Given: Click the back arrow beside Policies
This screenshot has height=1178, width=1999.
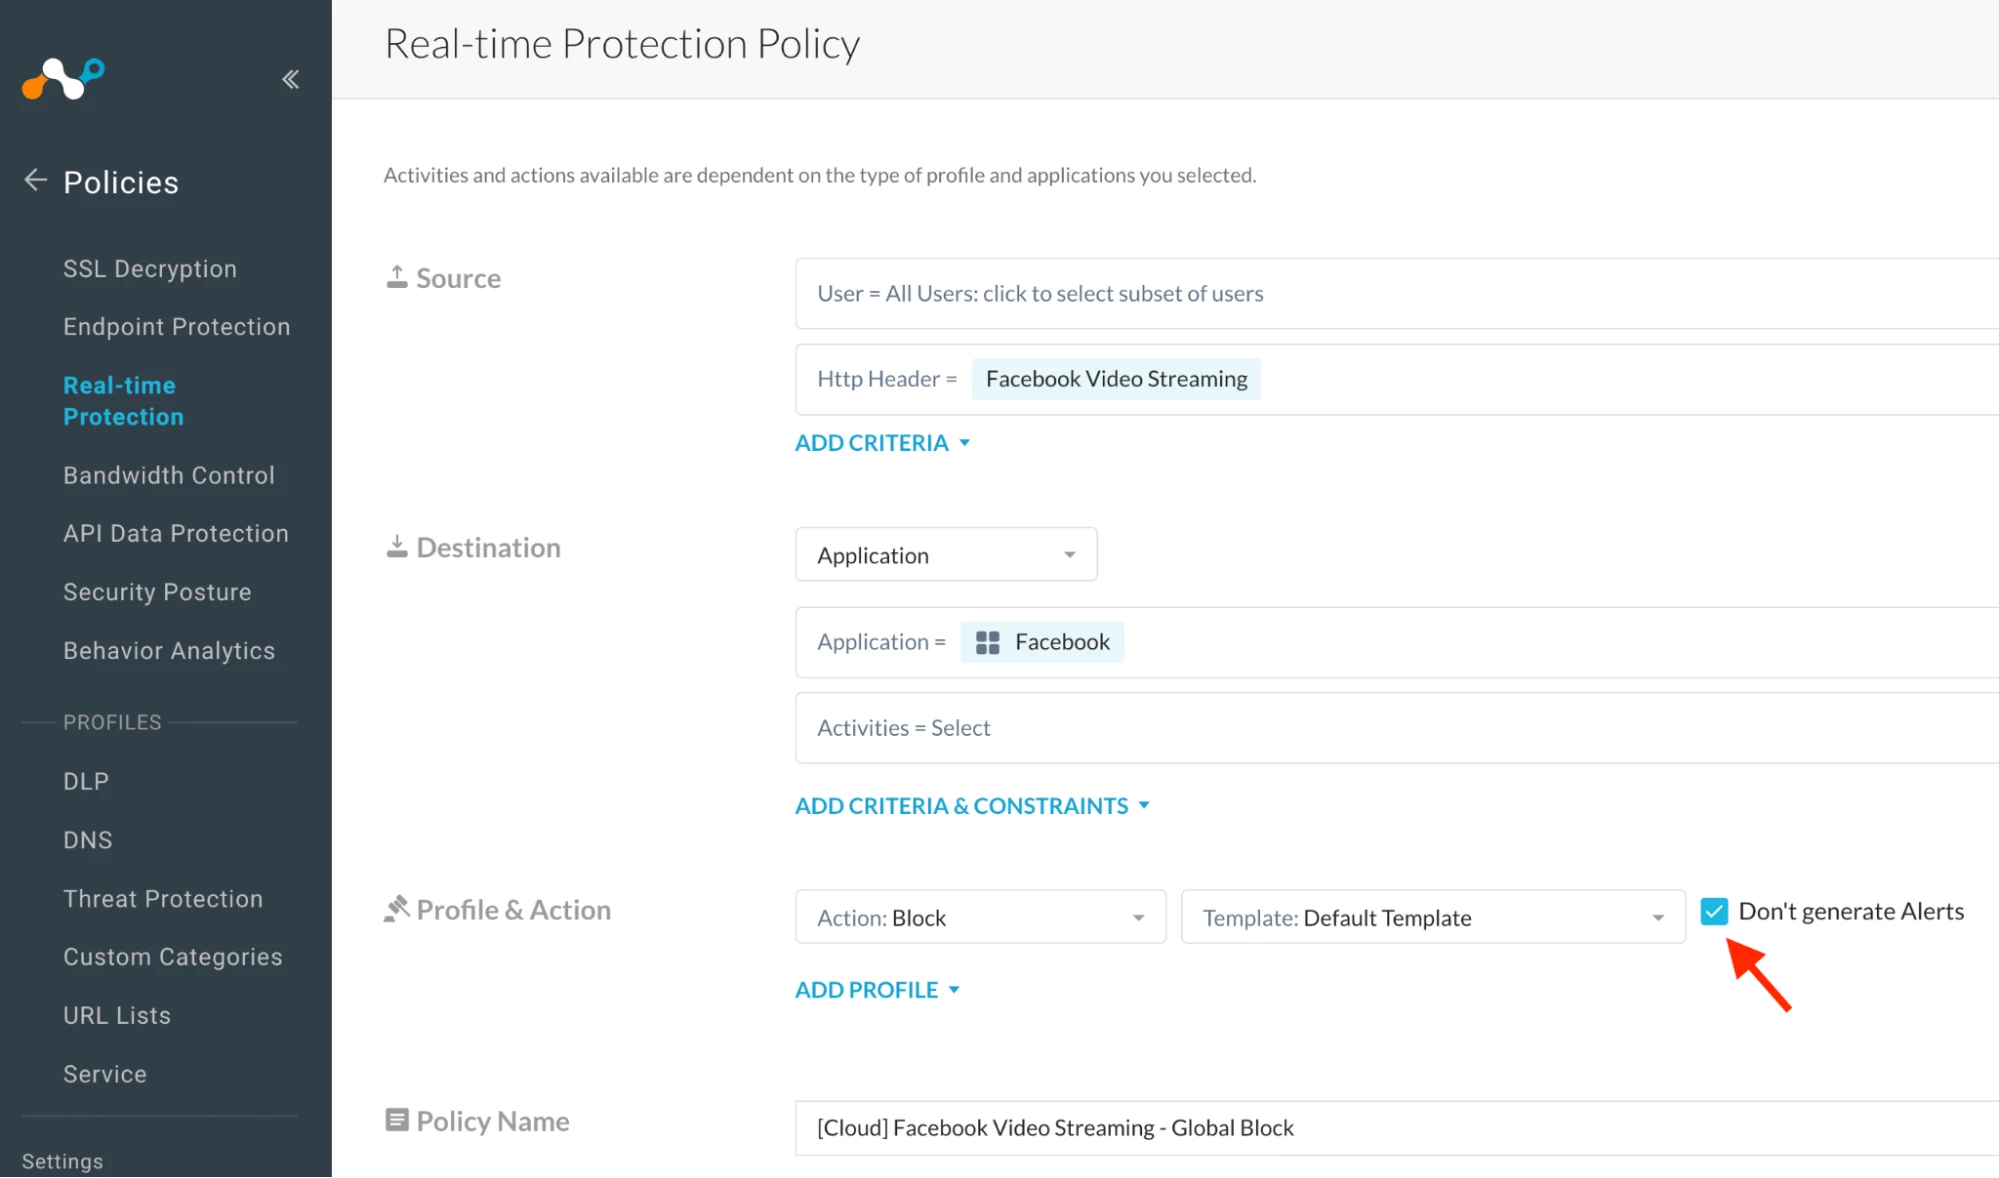Looking at the screenshot, I should click(35, 180).
